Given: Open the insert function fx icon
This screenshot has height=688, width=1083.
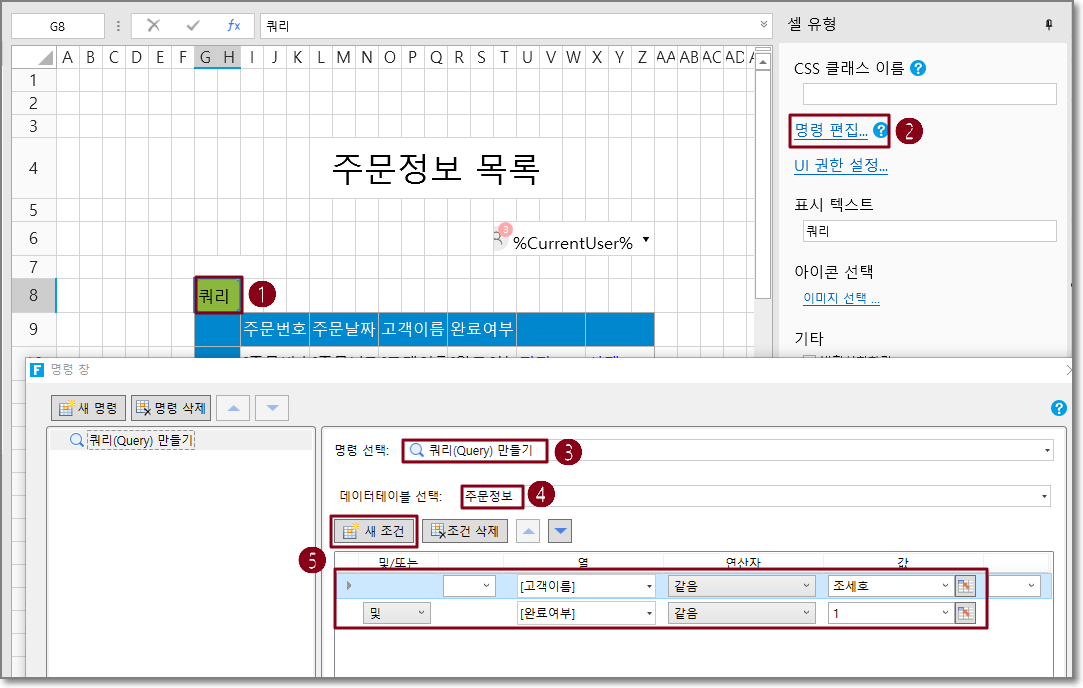Looking at the screenshot, I should [233, 26].
